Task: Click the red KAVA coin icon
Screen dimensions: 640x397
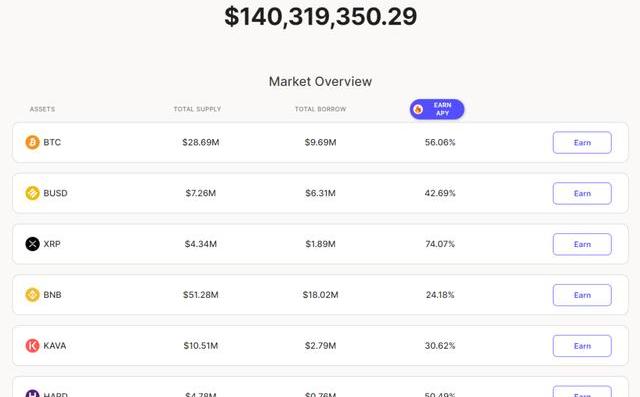Action: (33, 346)
